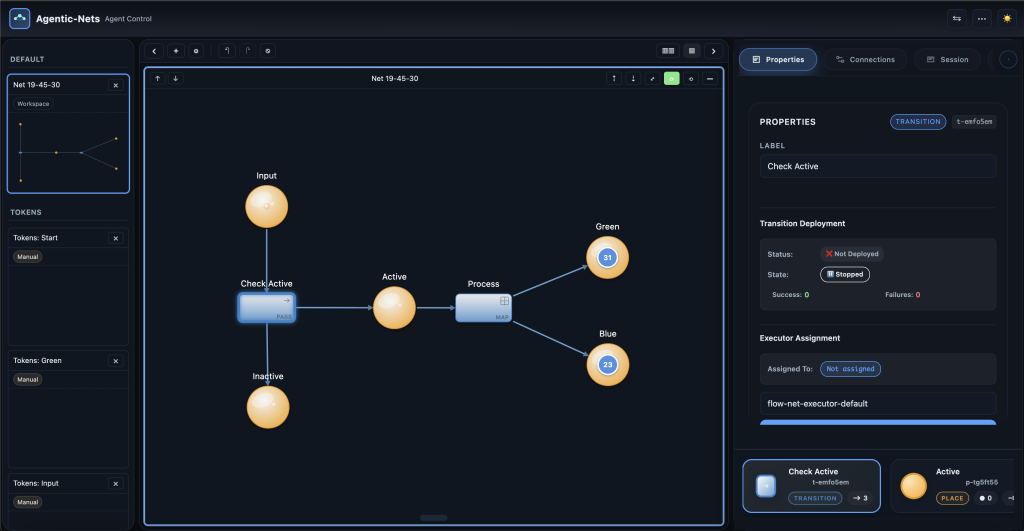Screen dimensions: 1024x531
Task: Open the Connections tab
Action: 865,59
